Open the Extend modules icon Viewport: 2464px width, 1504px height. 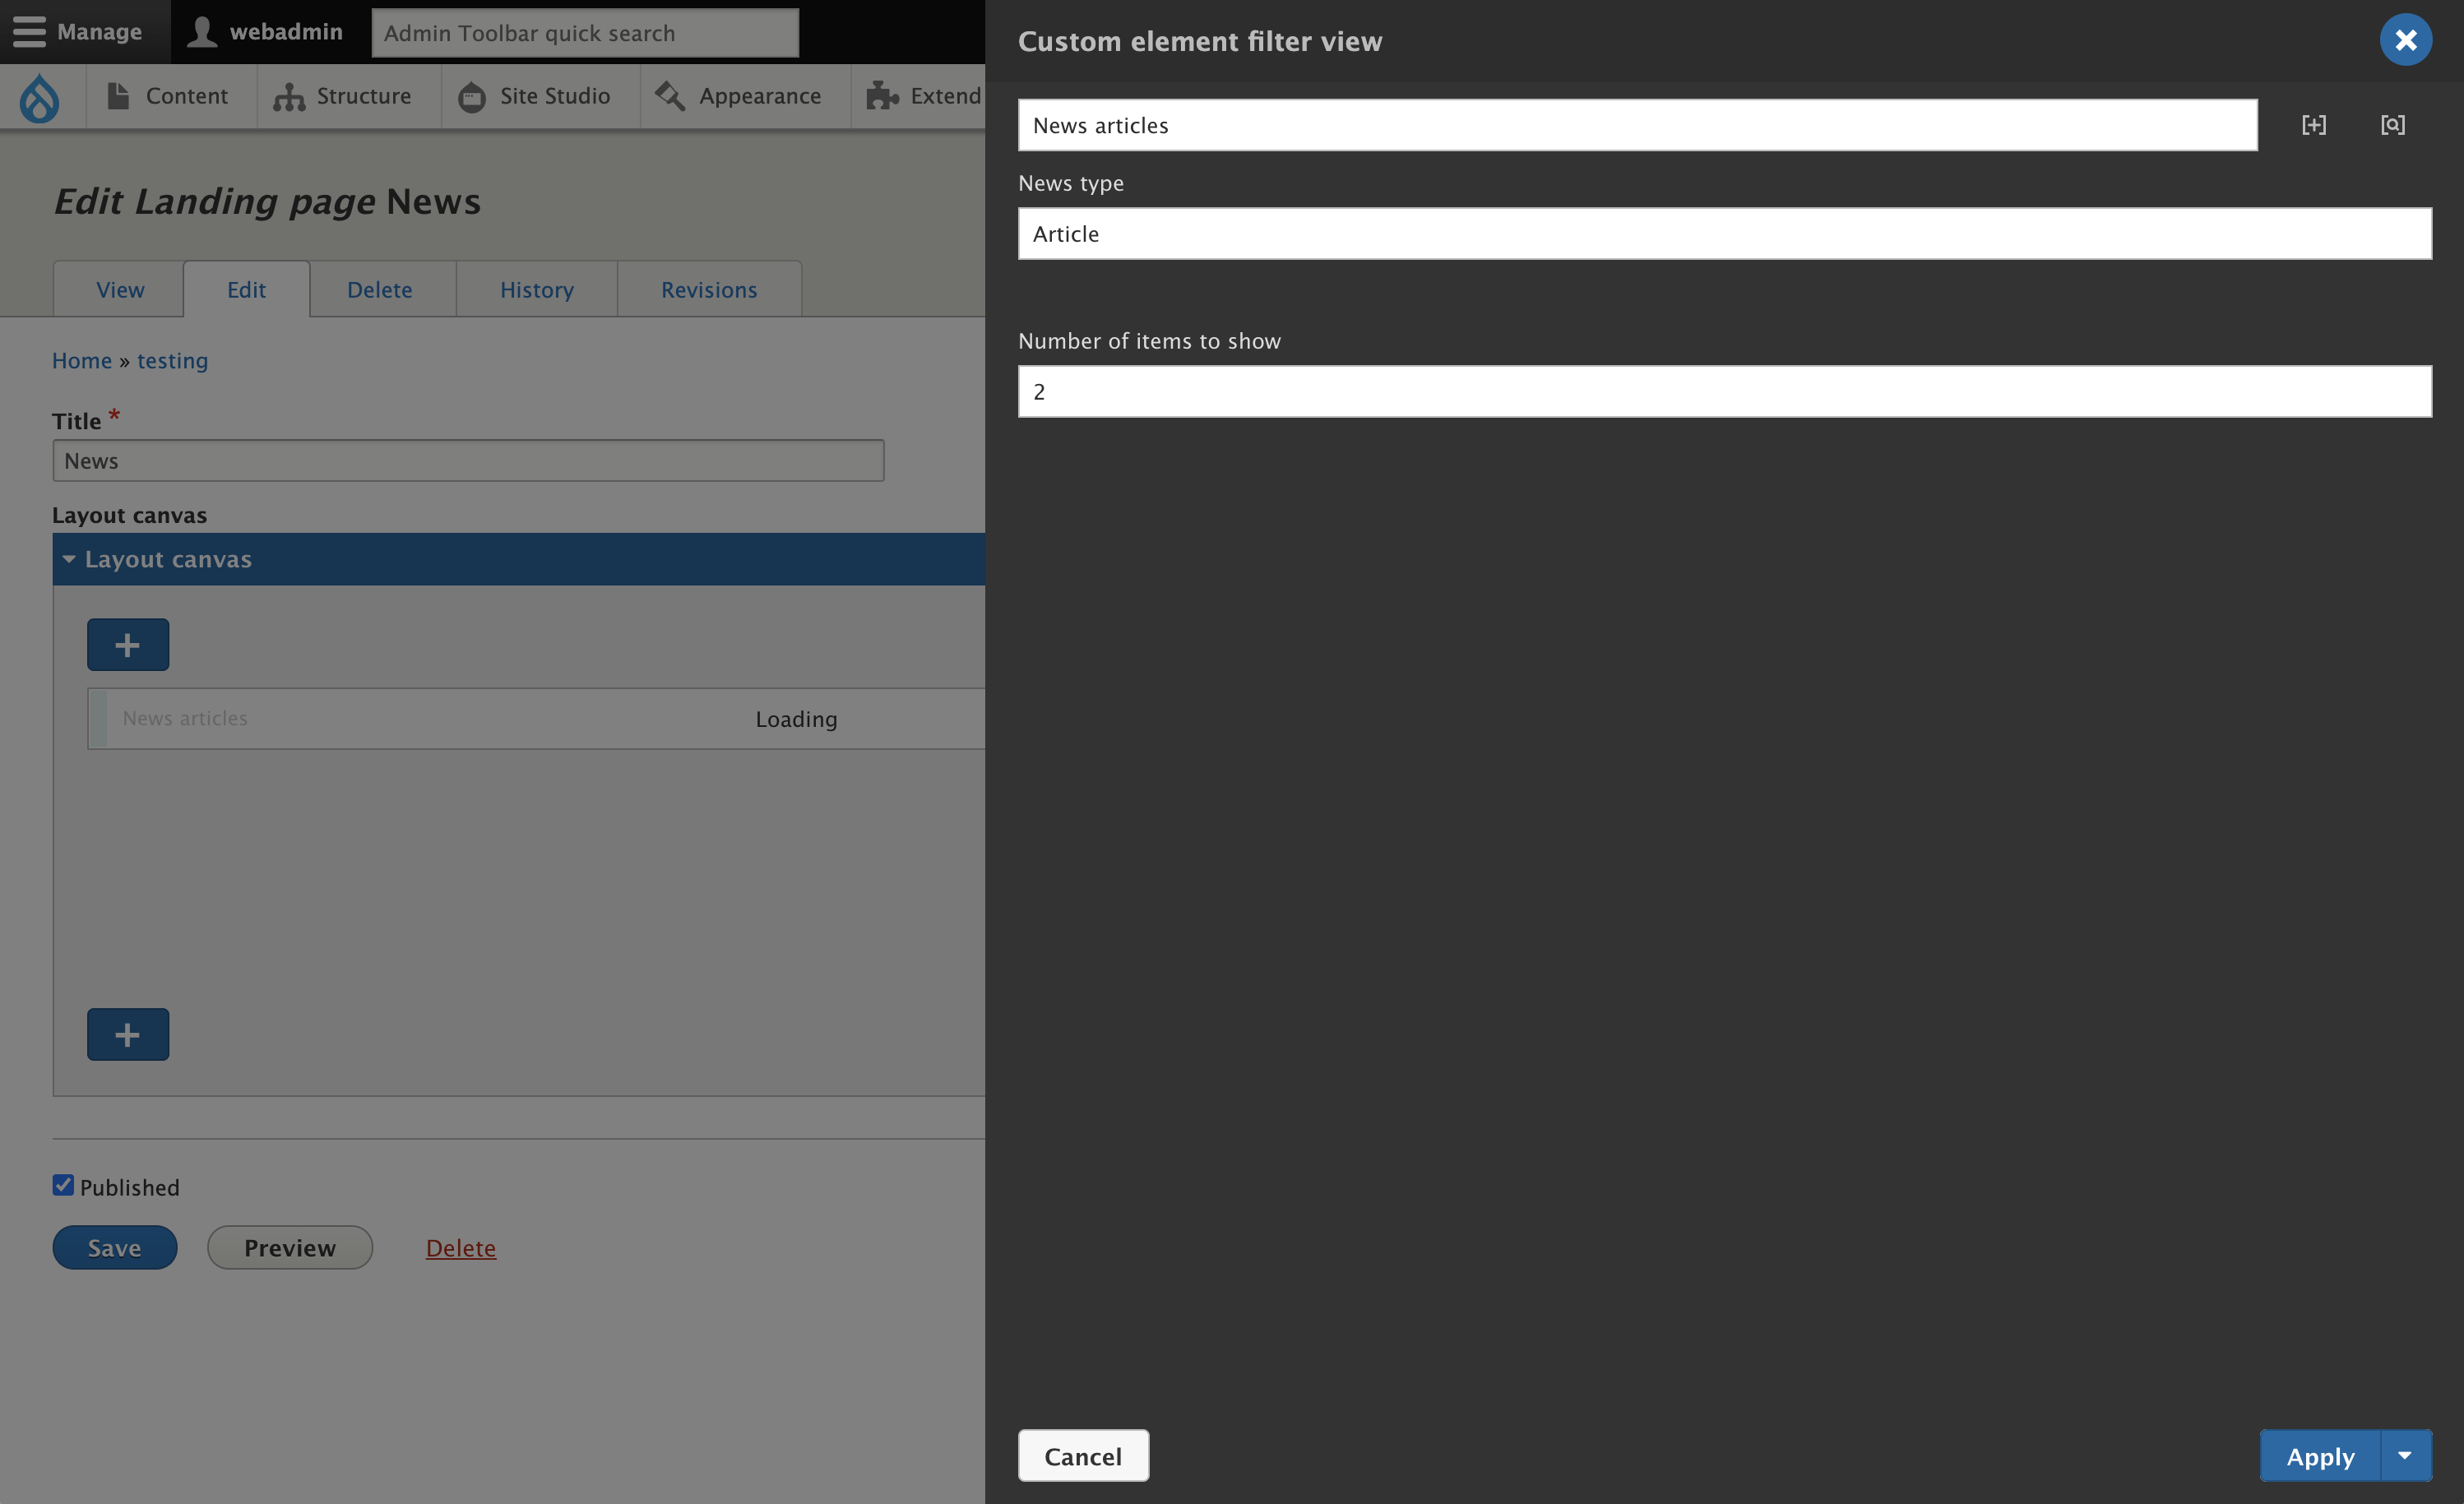[880, 96]
